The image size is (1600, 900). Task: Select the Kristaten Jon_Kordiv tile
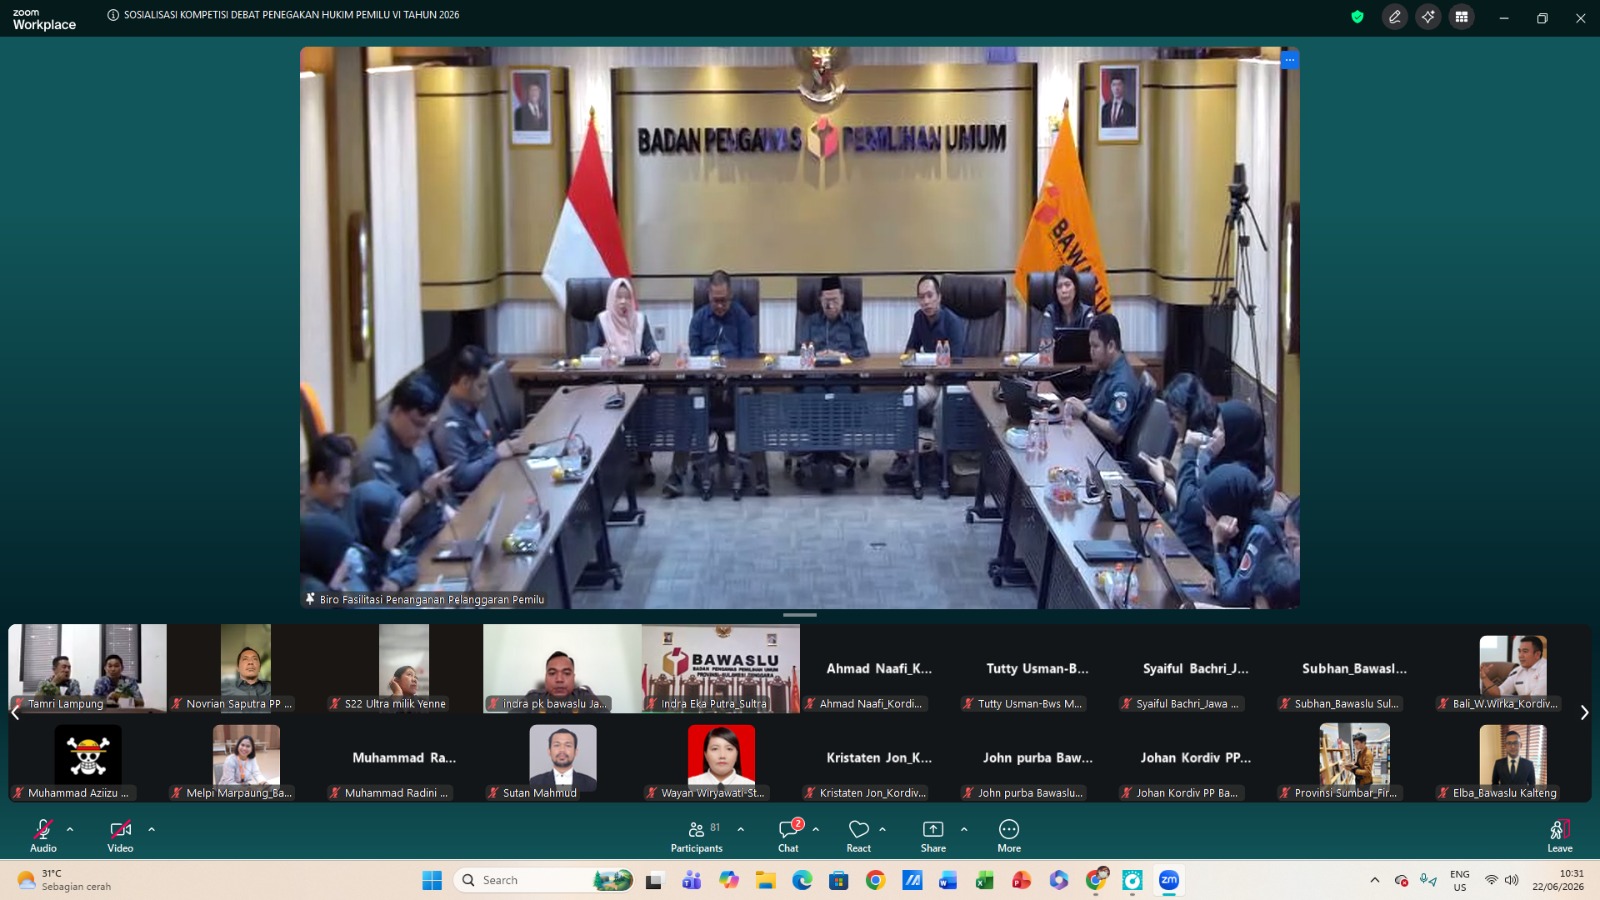[x=879, y=758]
